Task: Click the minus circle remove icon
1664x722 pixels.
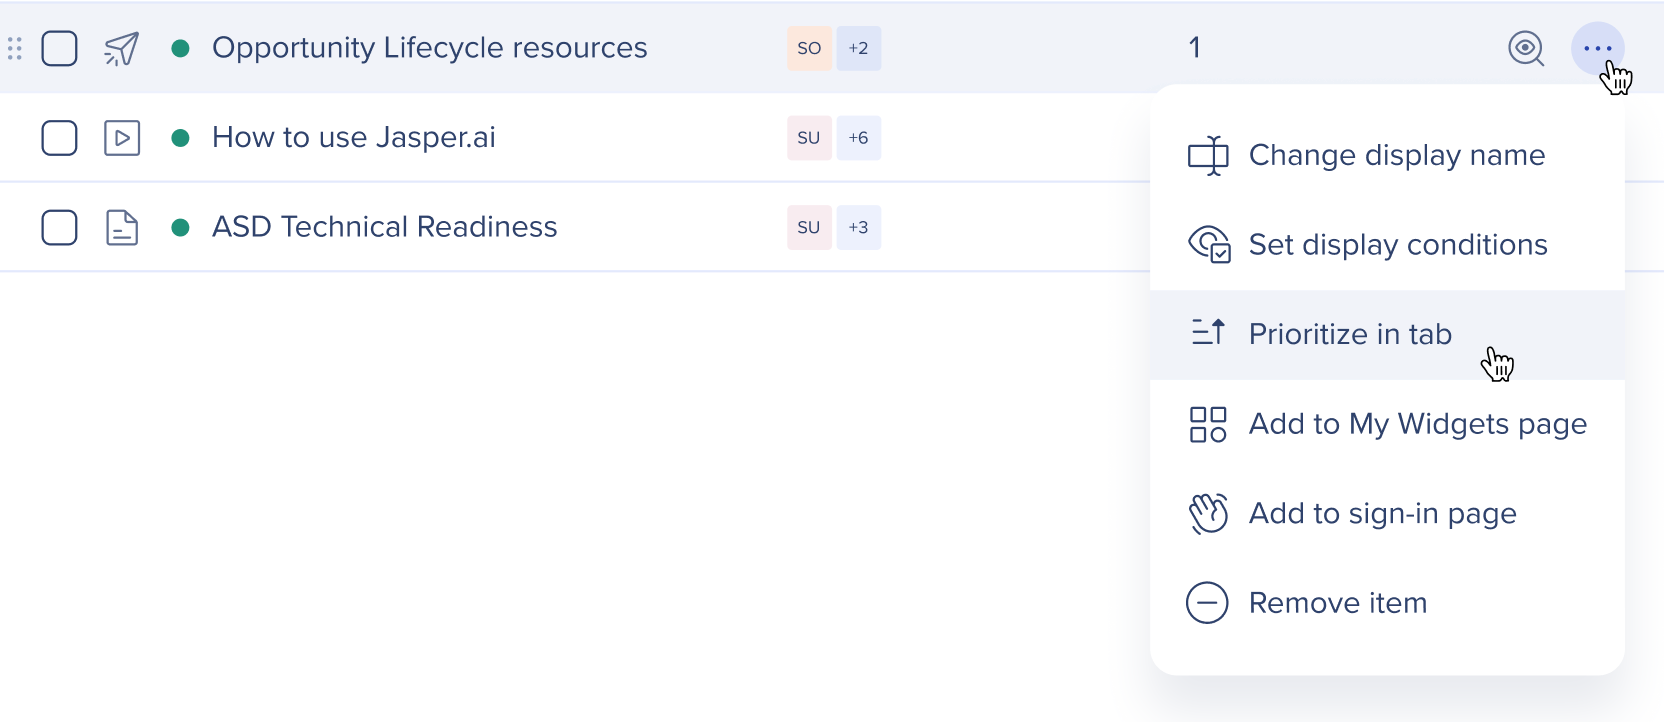Action: pos(1207,603)
